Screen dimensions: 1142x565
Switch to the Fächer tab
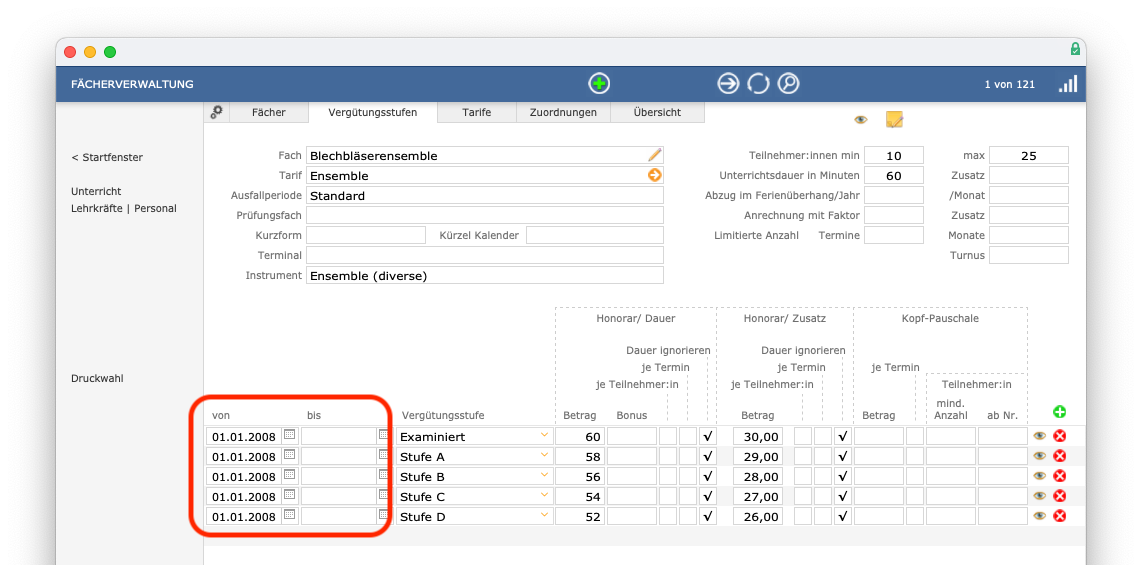click(x=269, y=112)
